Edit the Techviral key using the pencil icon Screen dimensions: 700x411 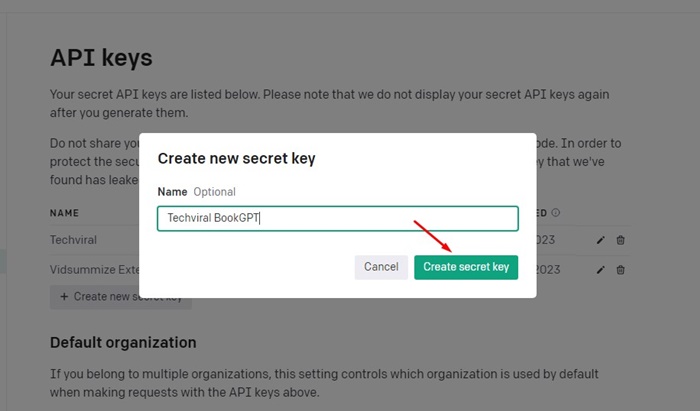600,240
